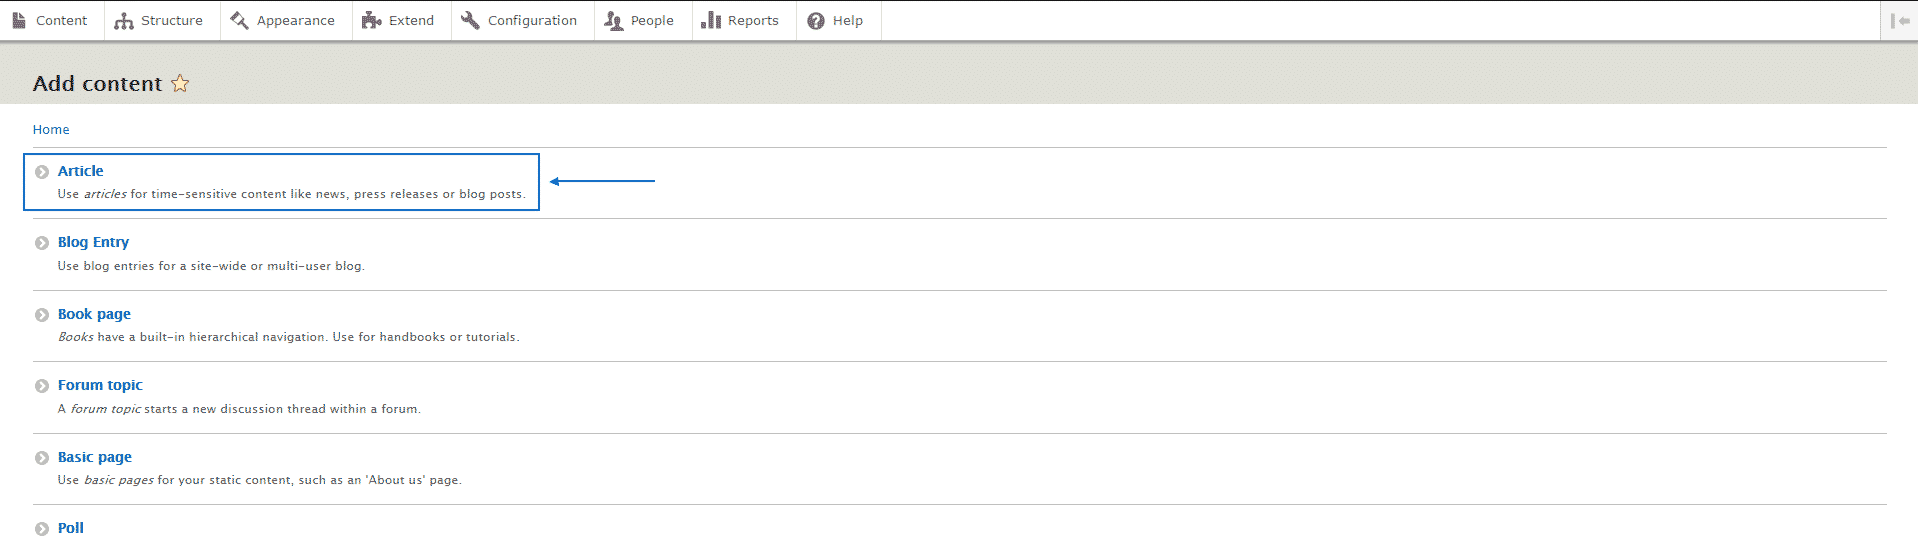This screenshot has width=1918, height=558.
Task: Add this page to shortcuts using star
Action: click(180, 84)
